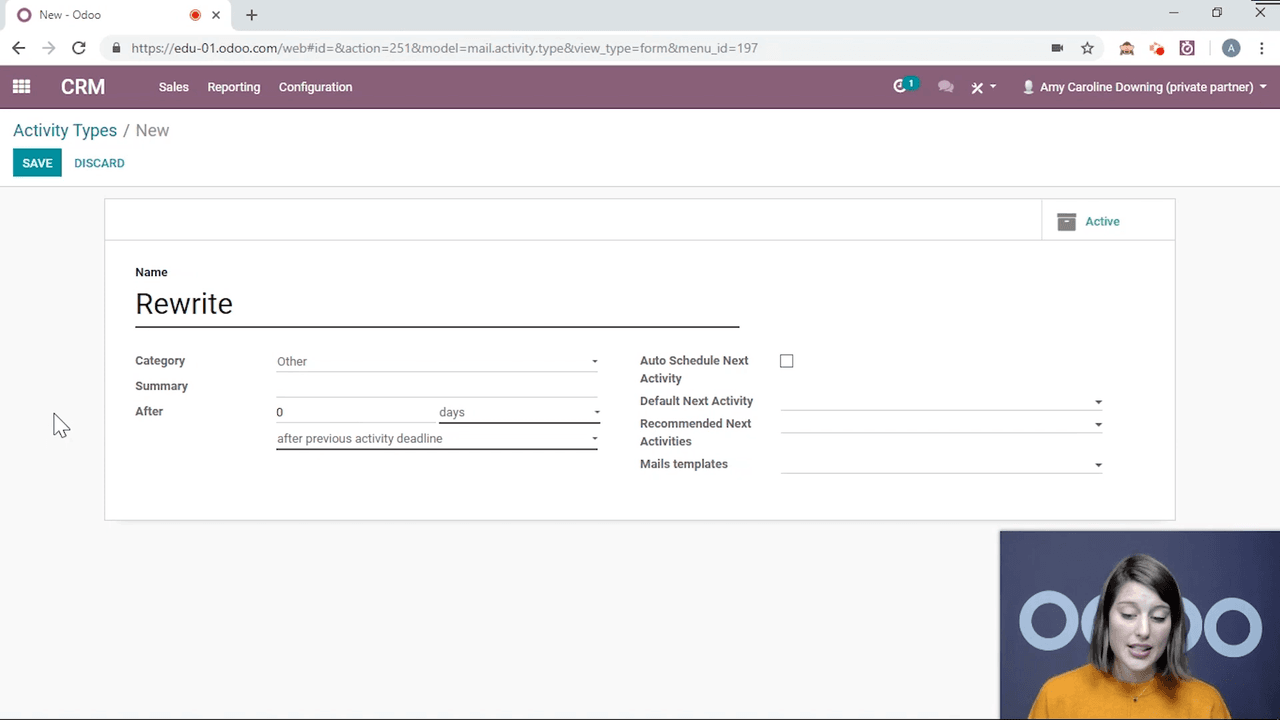This screenshot has width=1280, height=720.
Task: Open the Mails templates dropdown
Action: [941, 465]
